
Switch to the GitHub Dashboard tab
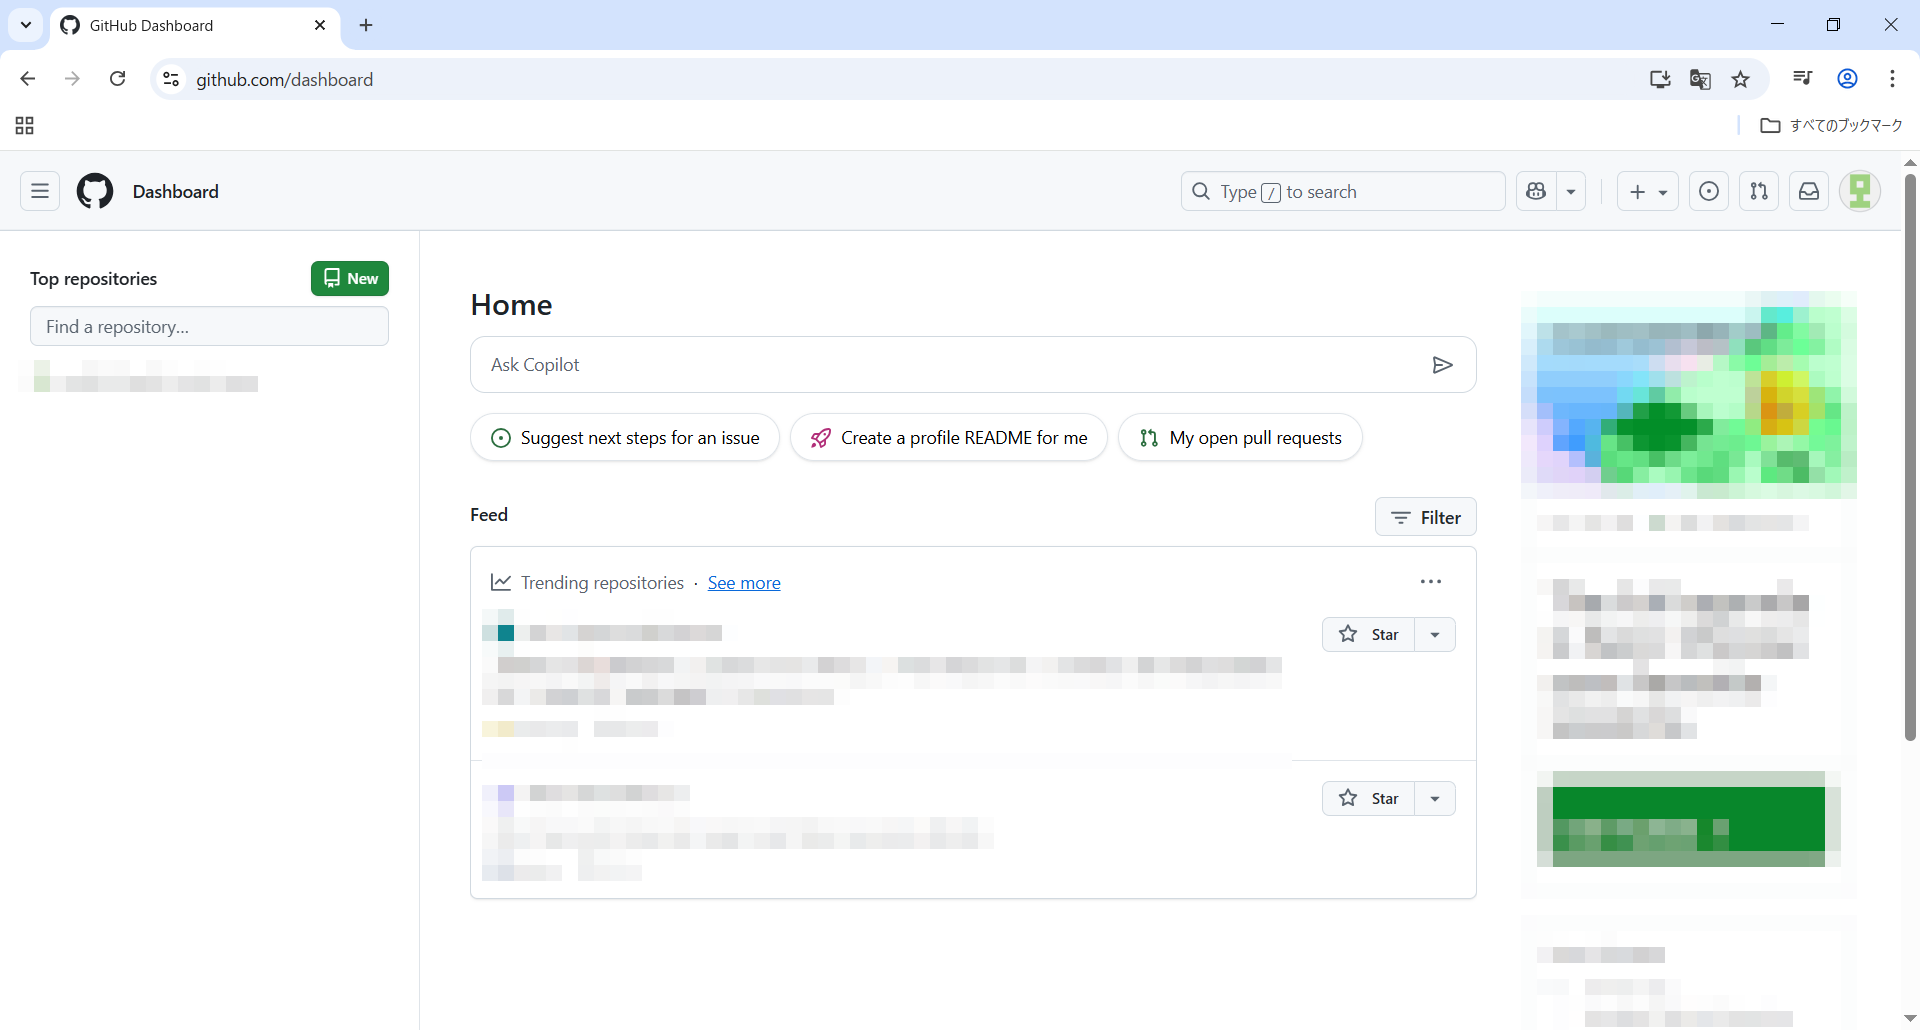point(190,25)
